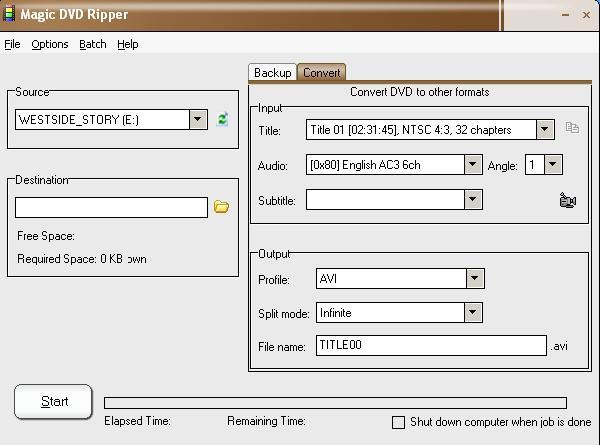600x445 pixels.
Task: Close the Magic DVD Ripper window
Action: [586, 15]
